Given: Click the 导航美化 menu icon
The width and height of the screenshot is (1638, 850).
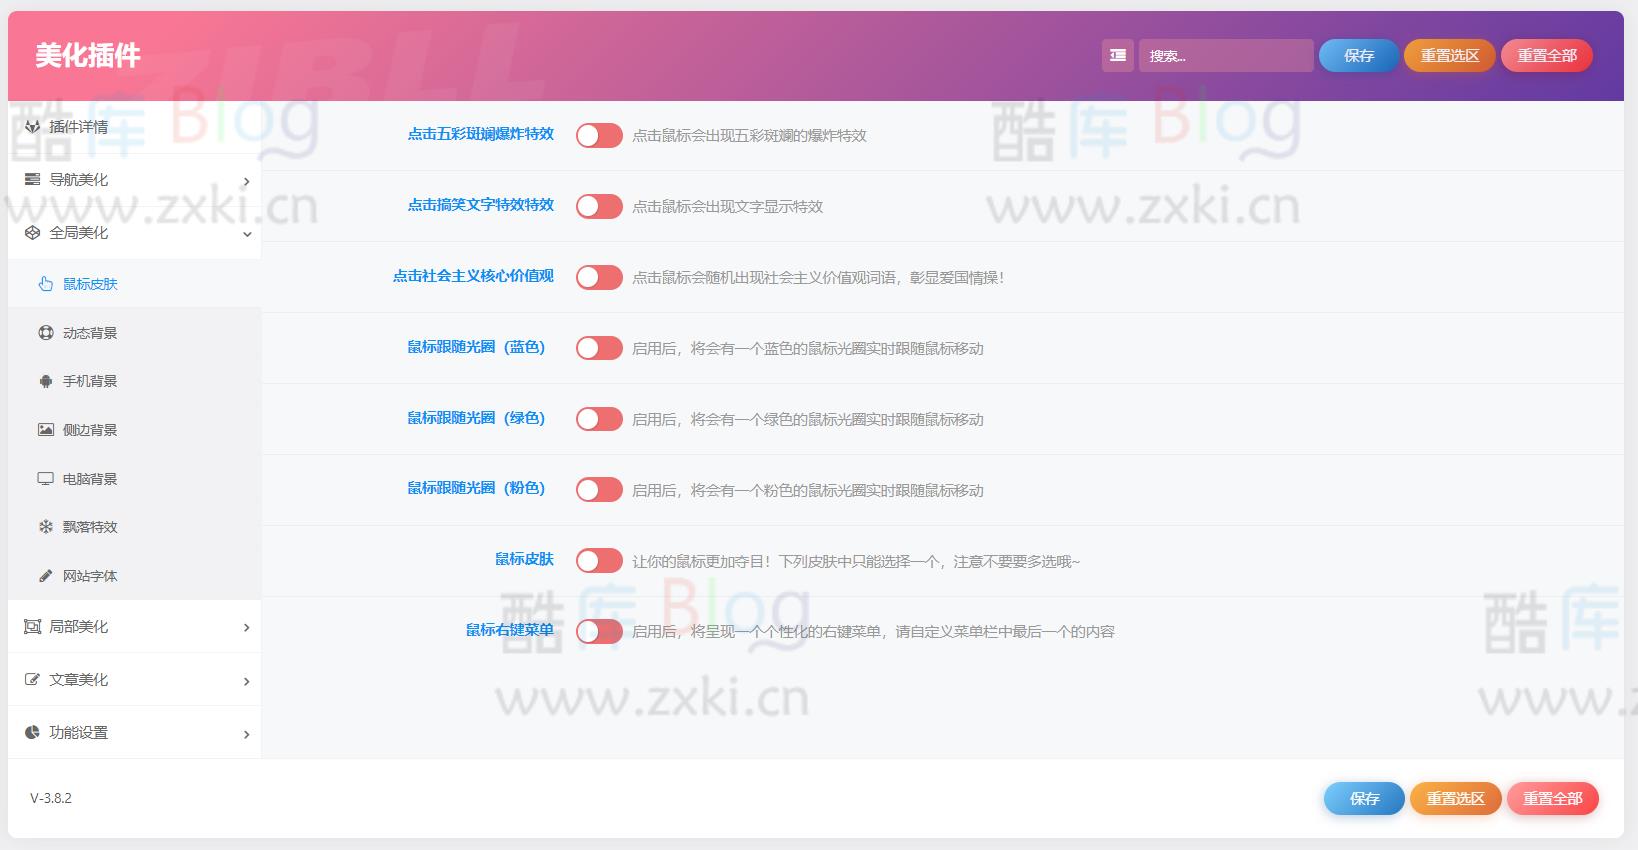Looking at the screenshot, I should (x=32, y=180).
